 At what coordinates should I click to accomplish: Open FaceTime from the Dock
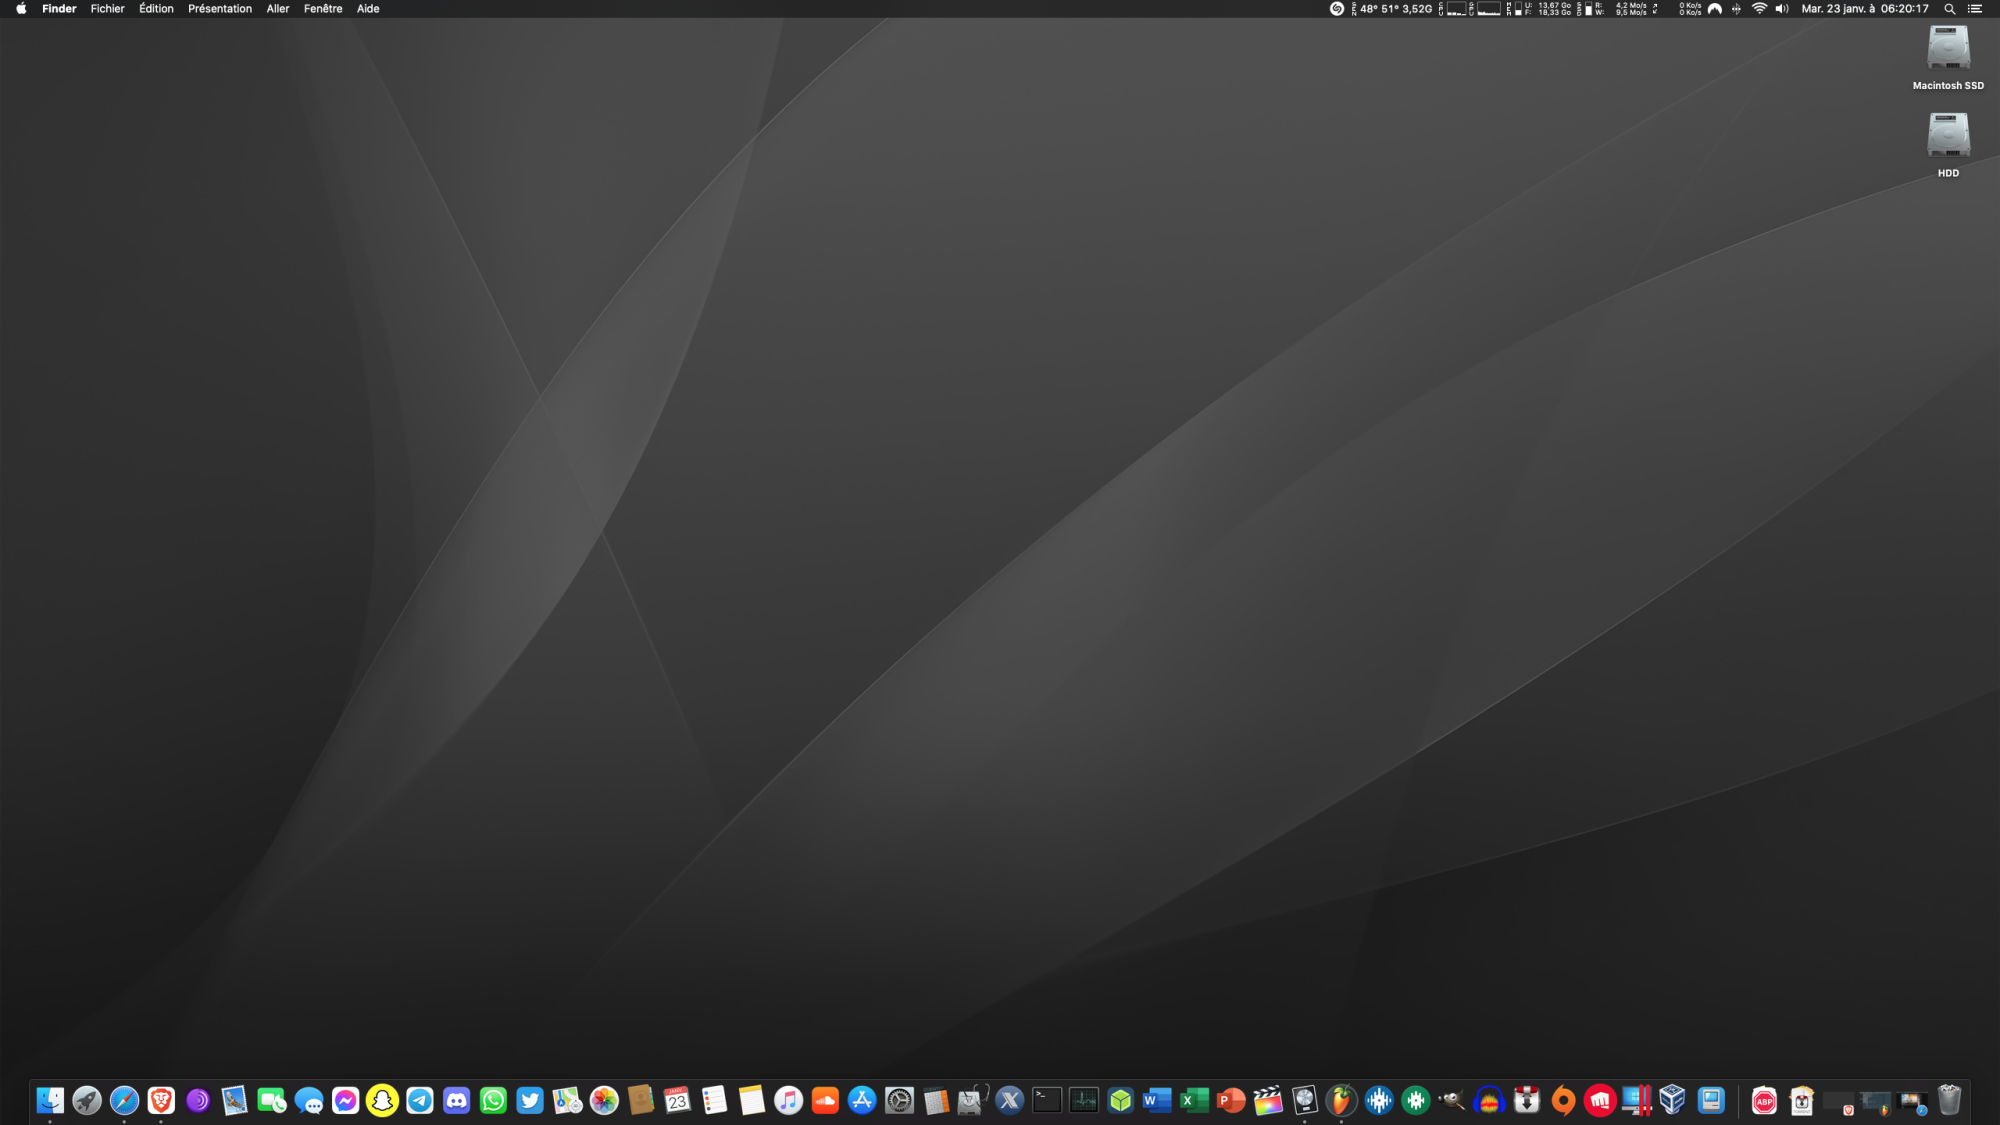pos(272,1101)
